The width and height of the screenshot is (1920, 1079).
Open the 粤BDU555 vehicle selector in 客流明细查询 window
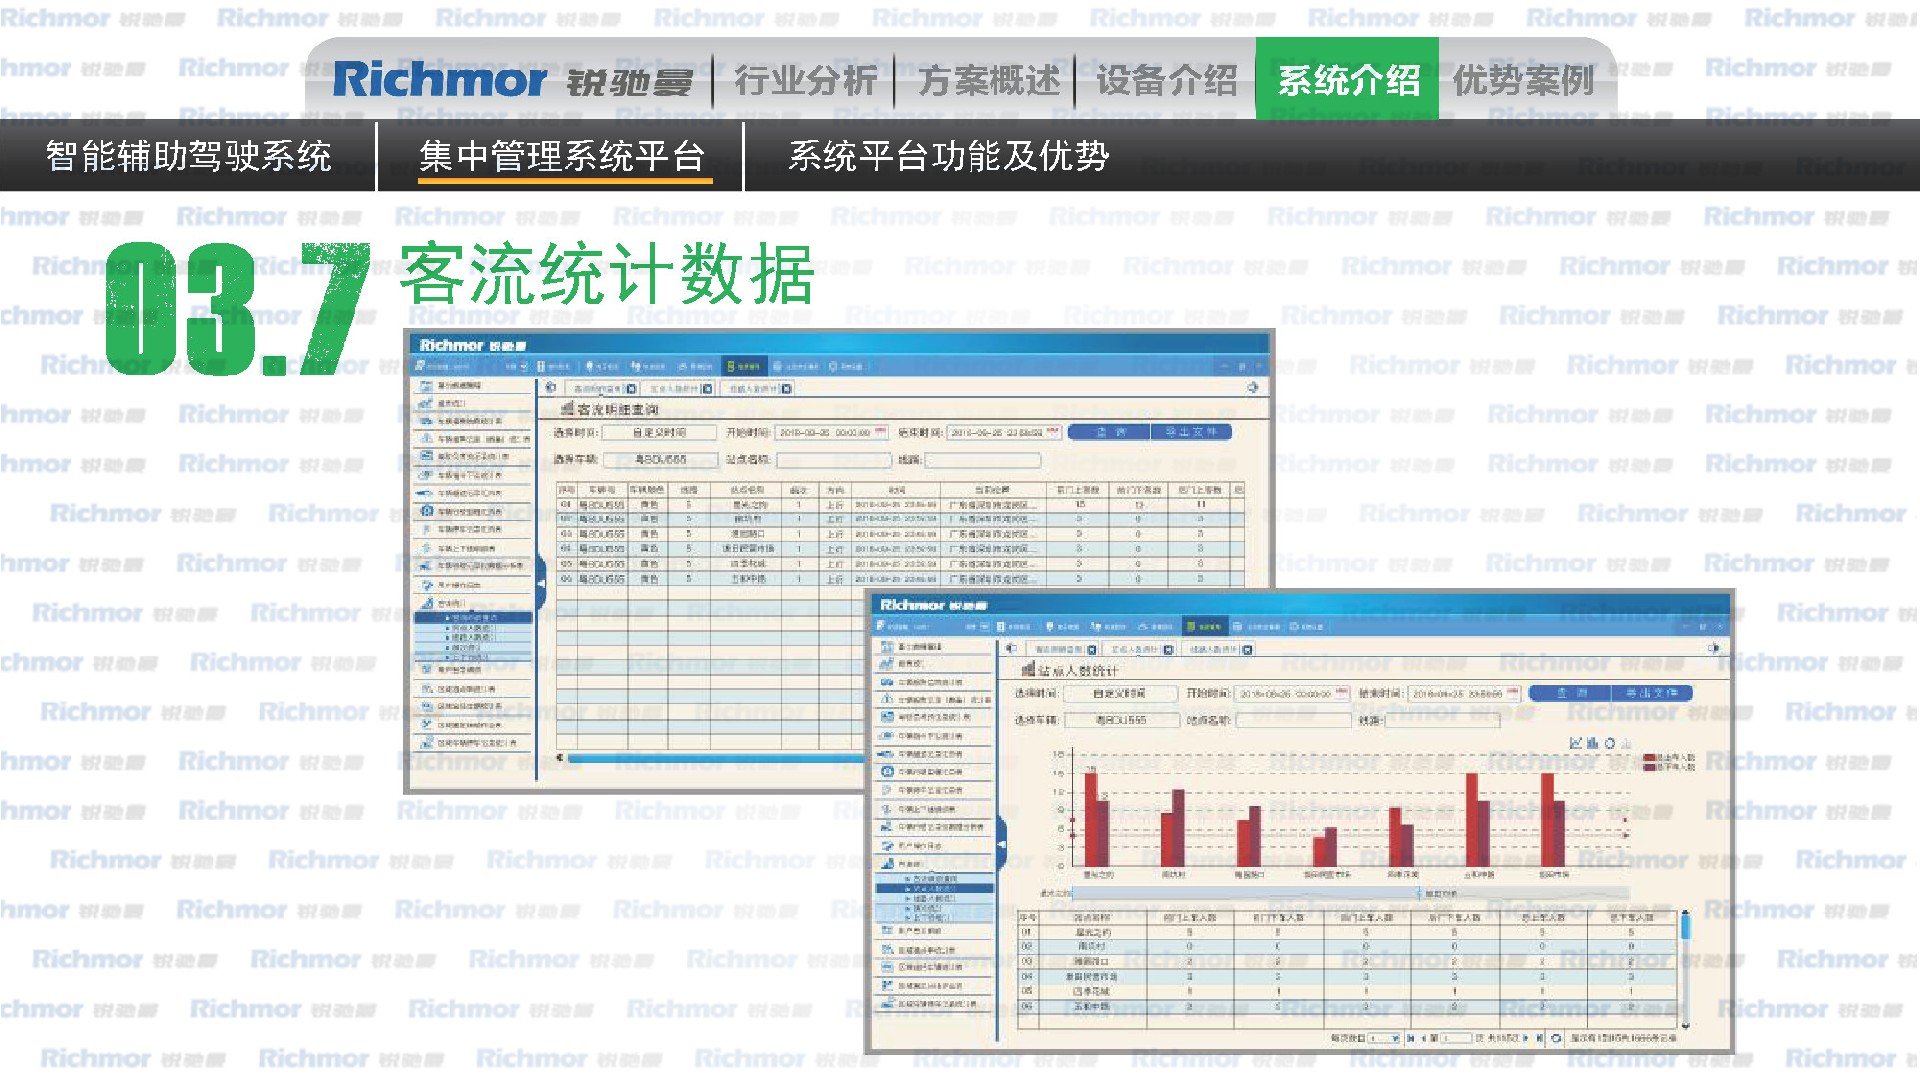(x=660, y=460)
